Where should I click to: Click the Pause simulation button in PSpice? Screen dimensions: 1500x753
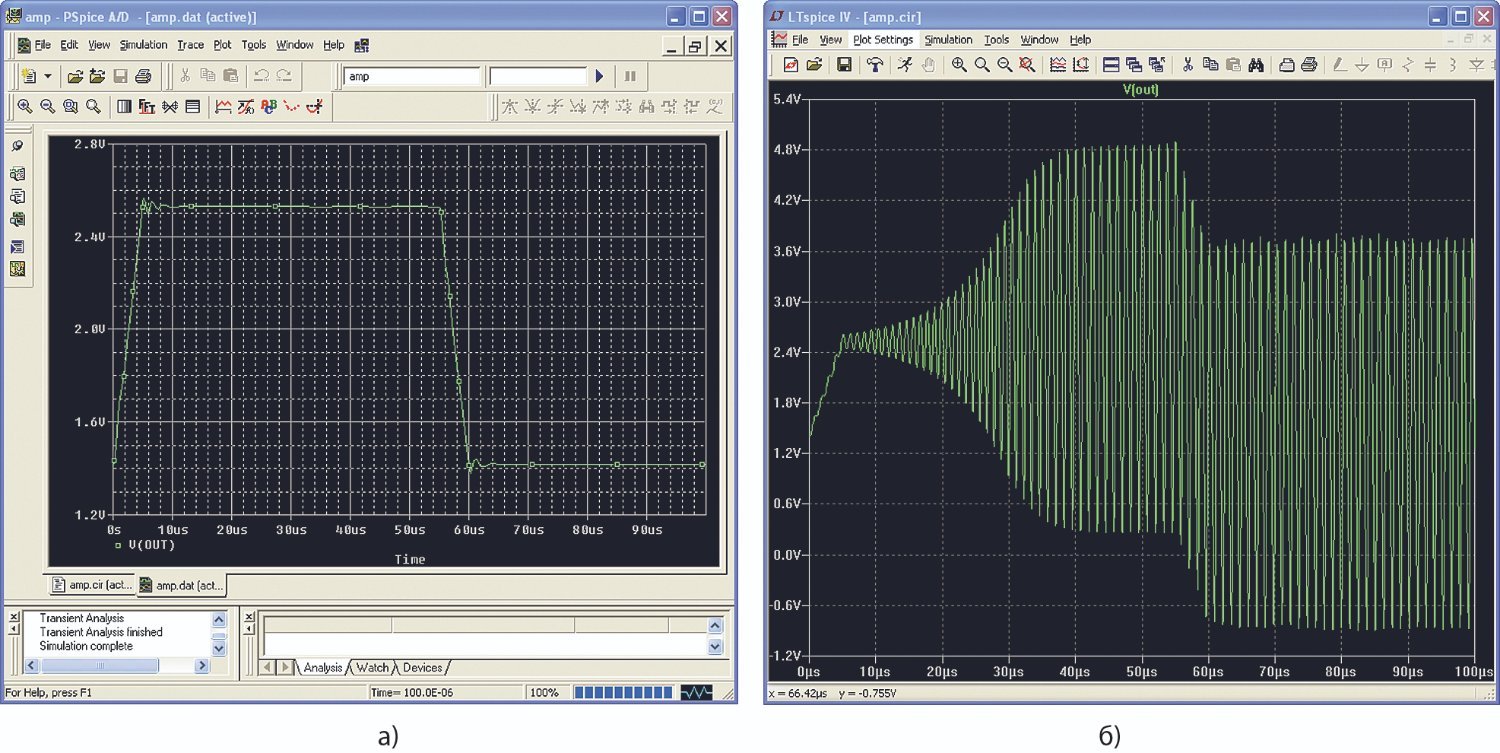pos(630,76)
